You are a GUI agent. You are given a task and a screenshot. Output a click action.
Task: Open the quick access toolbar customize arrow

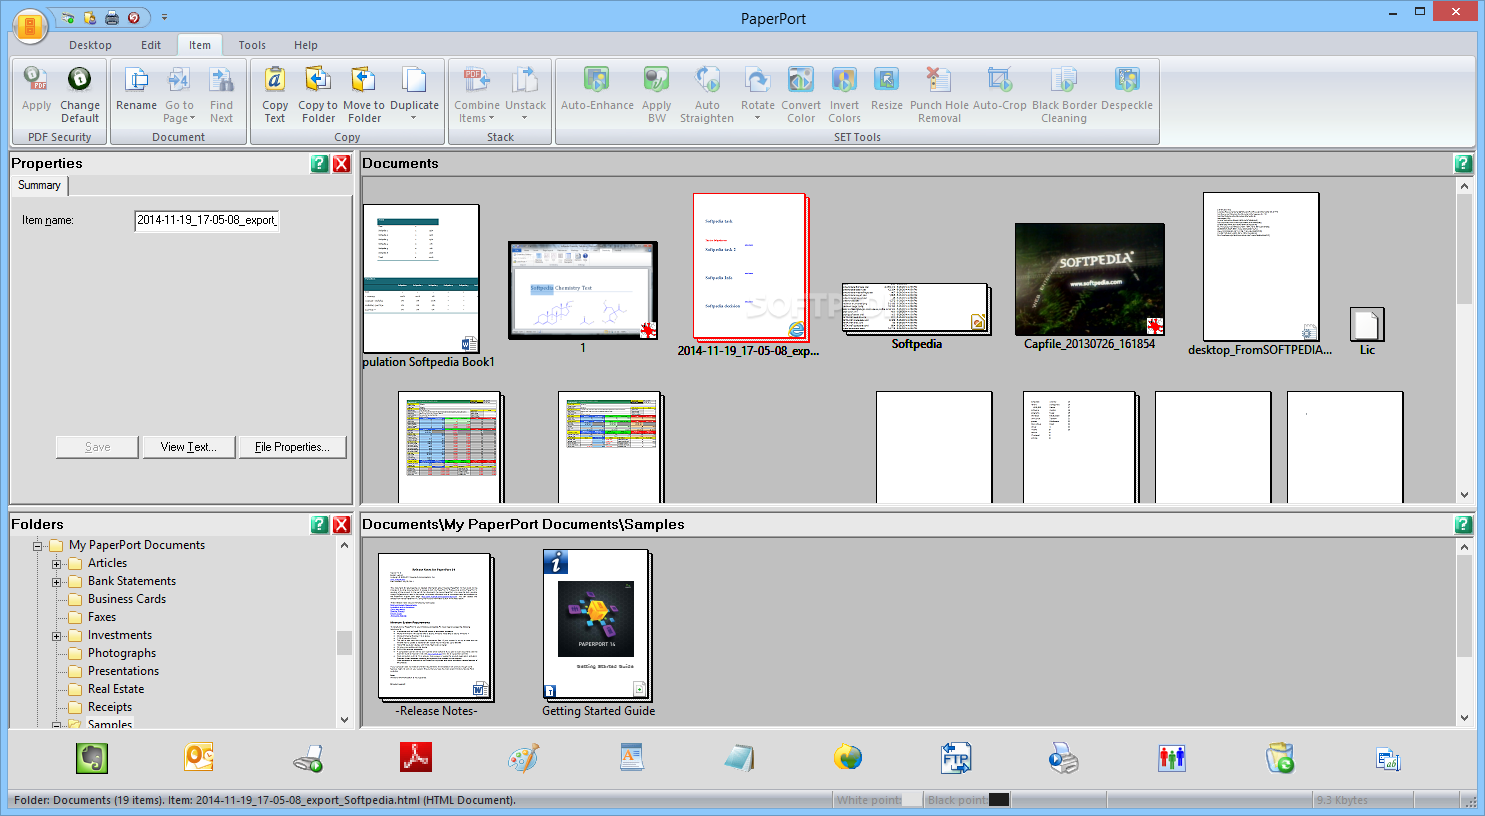pos(165,18)
